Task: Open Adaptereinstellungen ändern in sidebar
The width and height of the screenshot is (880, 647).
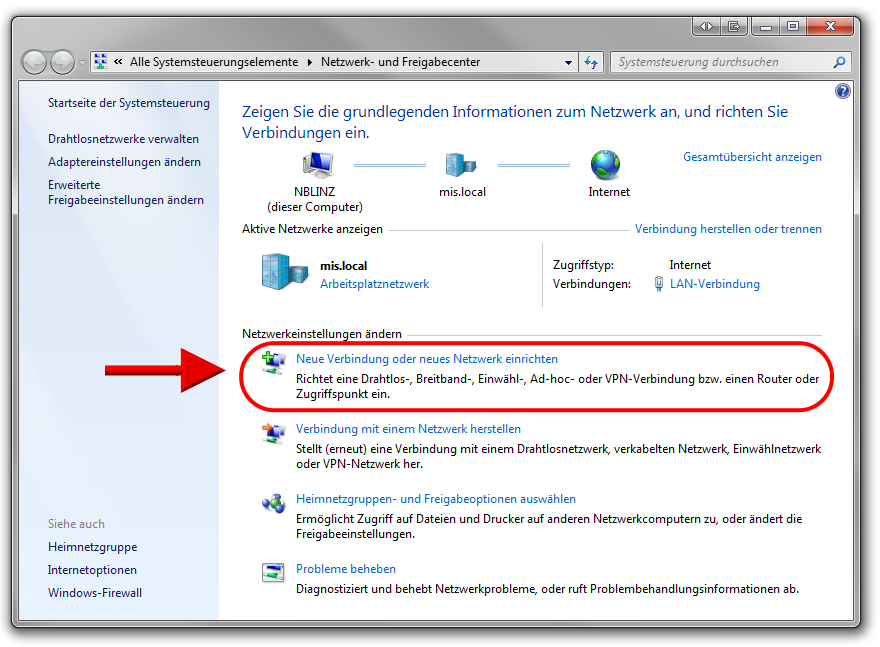Action: 124,162
